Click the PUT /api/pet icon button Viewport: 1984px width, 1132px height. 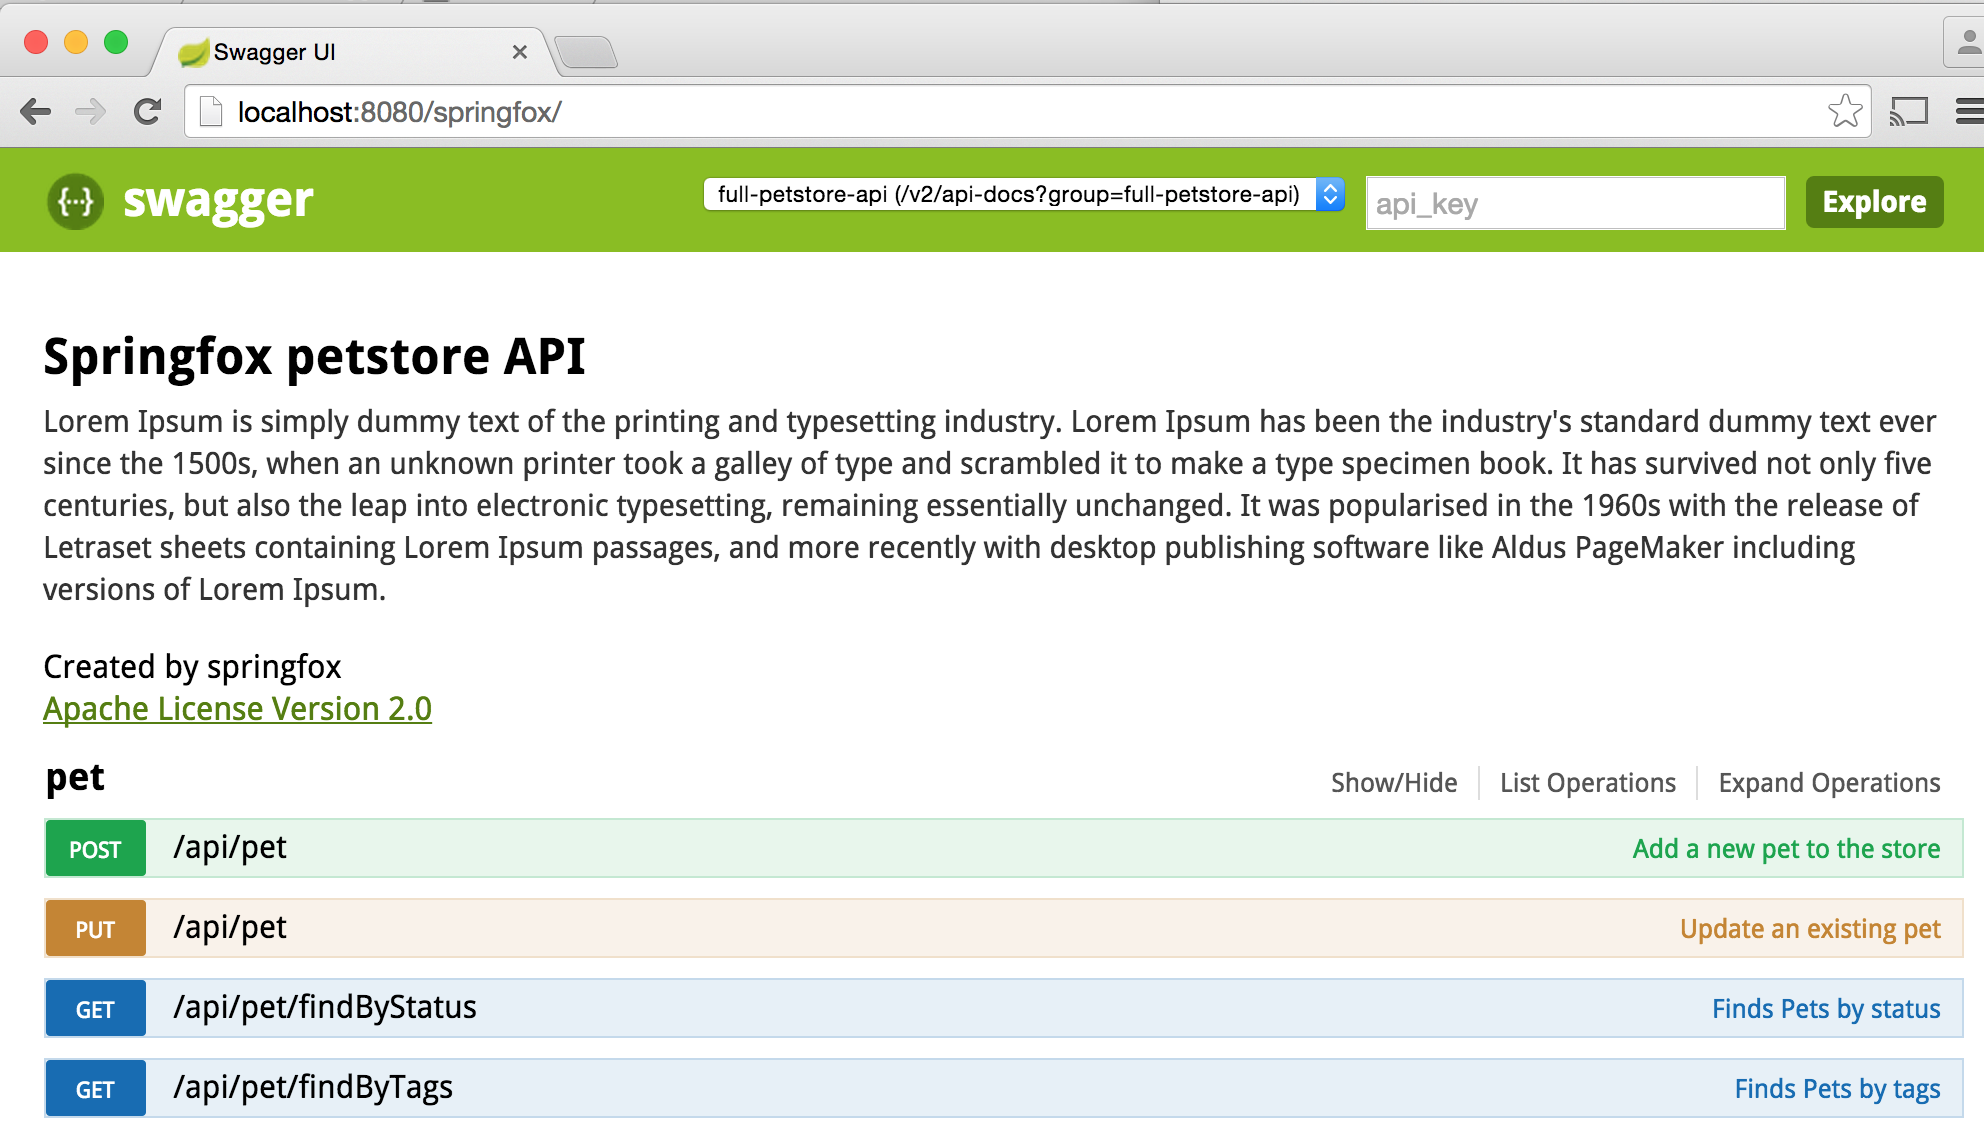pos(95,929)
